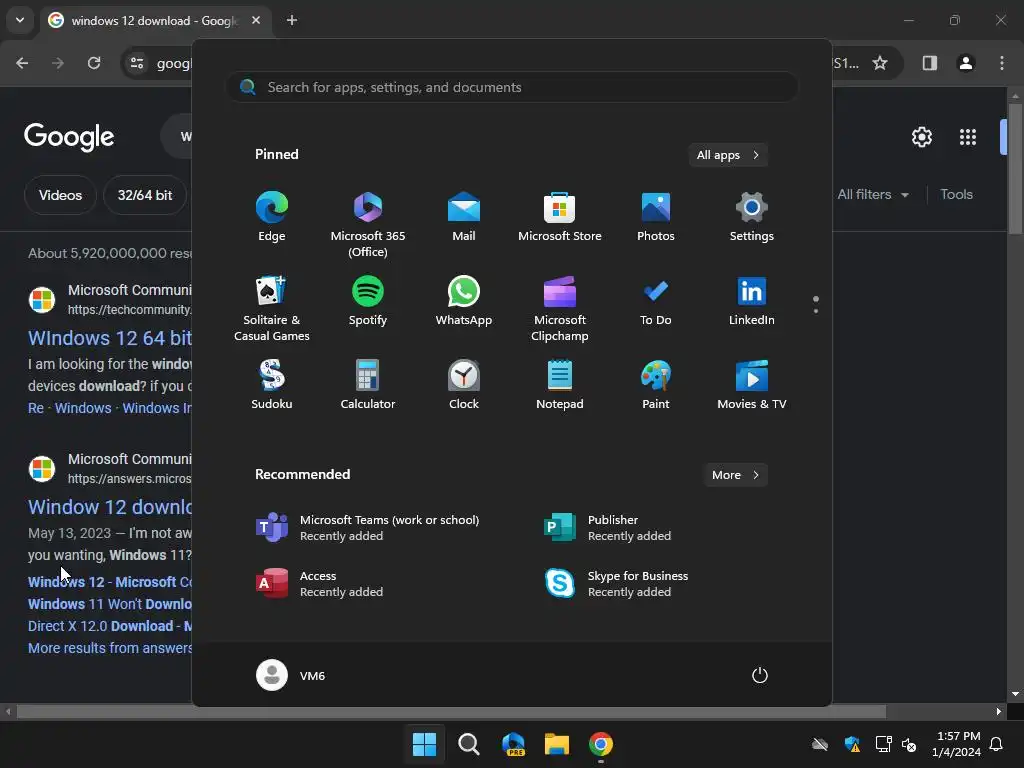Open the VM6 user account menu

(291, 675)
